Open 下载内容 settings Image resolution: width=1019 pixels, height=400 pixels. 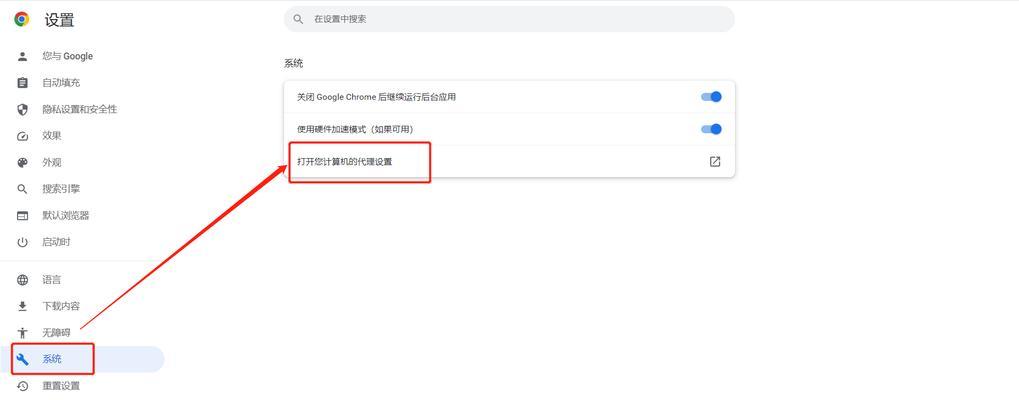point(61,306)
